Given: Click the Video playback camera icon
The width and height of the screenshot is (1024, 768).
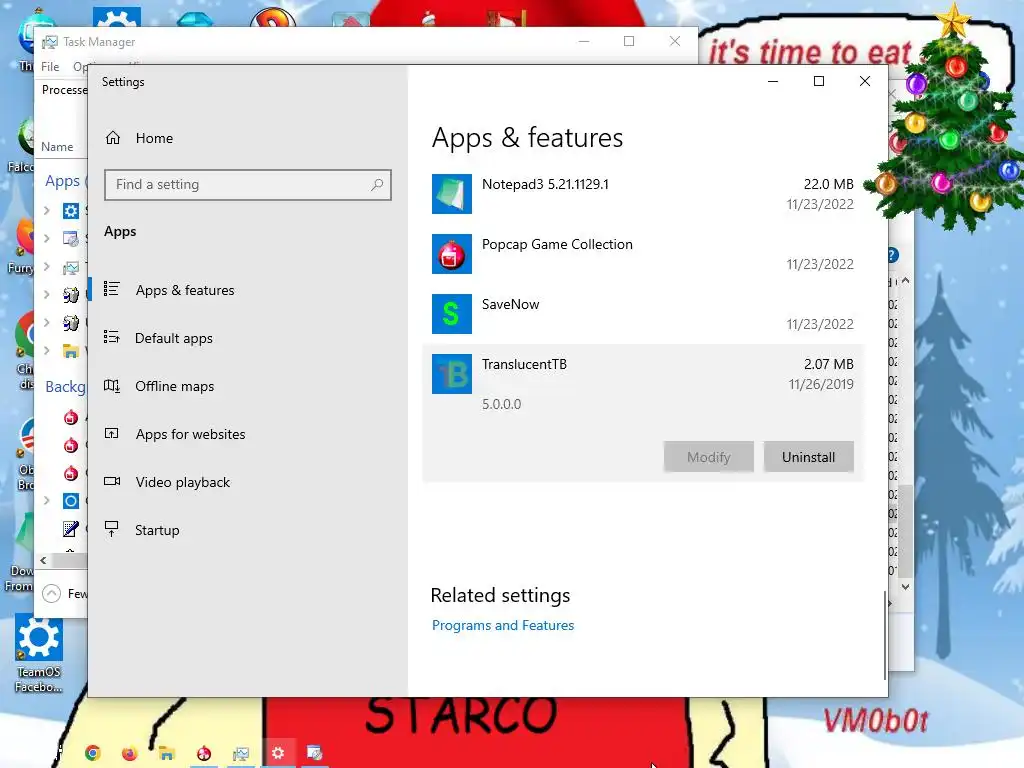Looking at the screenshot, I should 112,482.
